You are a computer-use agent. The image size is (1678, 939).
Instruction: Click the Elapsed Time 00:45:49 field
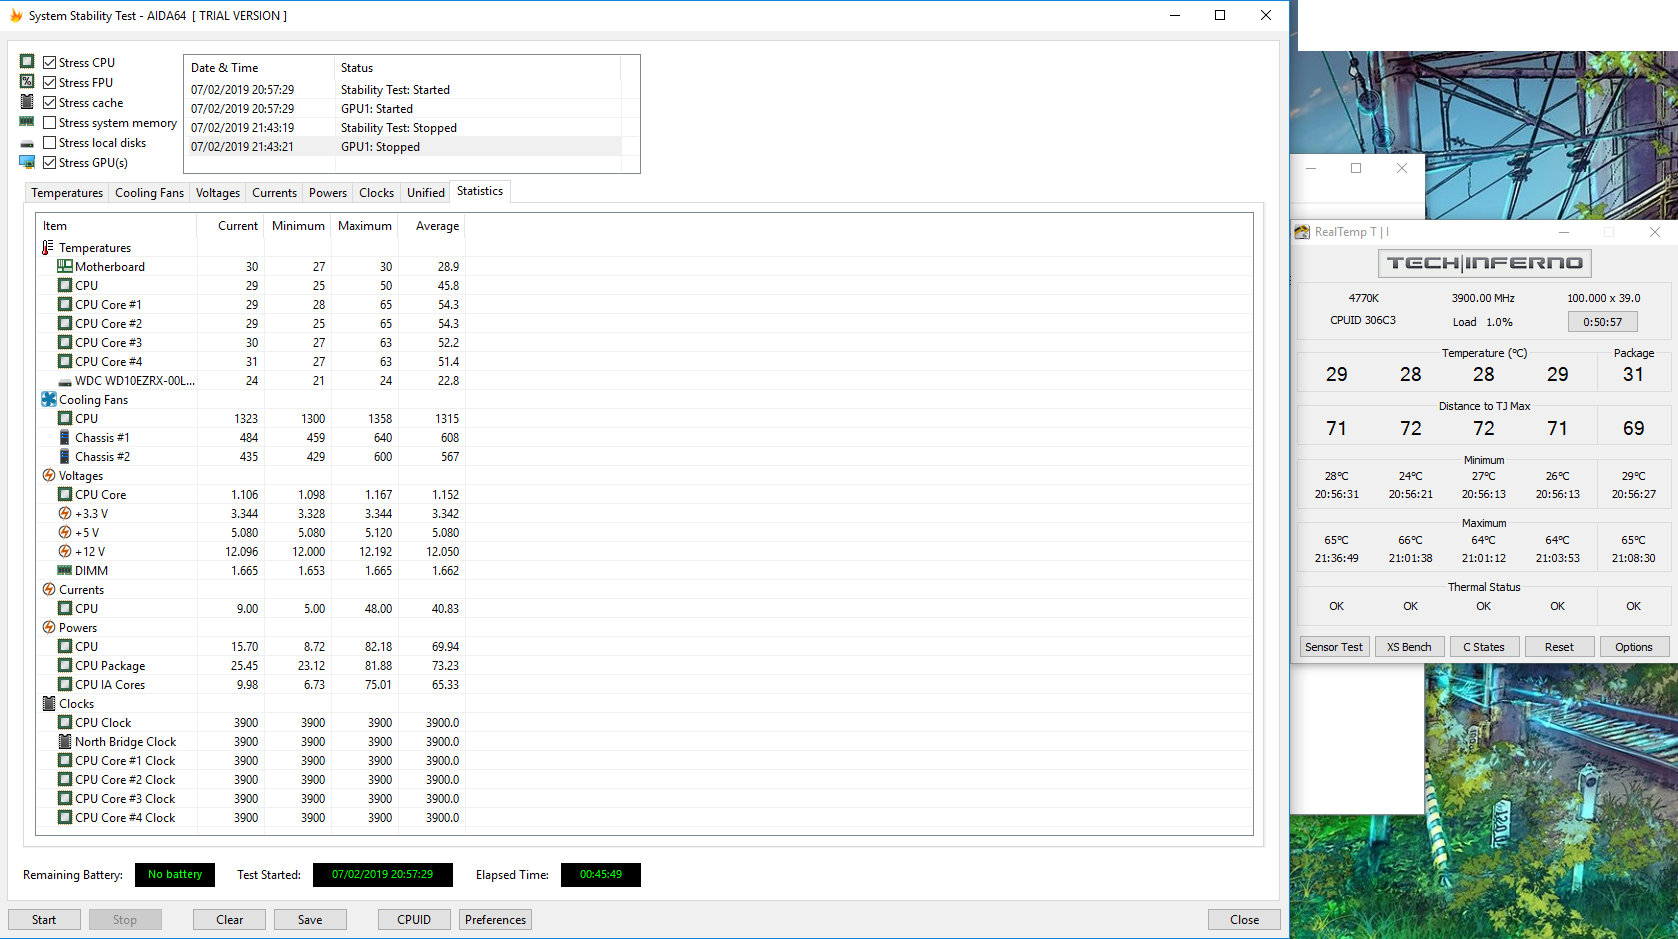601,875
